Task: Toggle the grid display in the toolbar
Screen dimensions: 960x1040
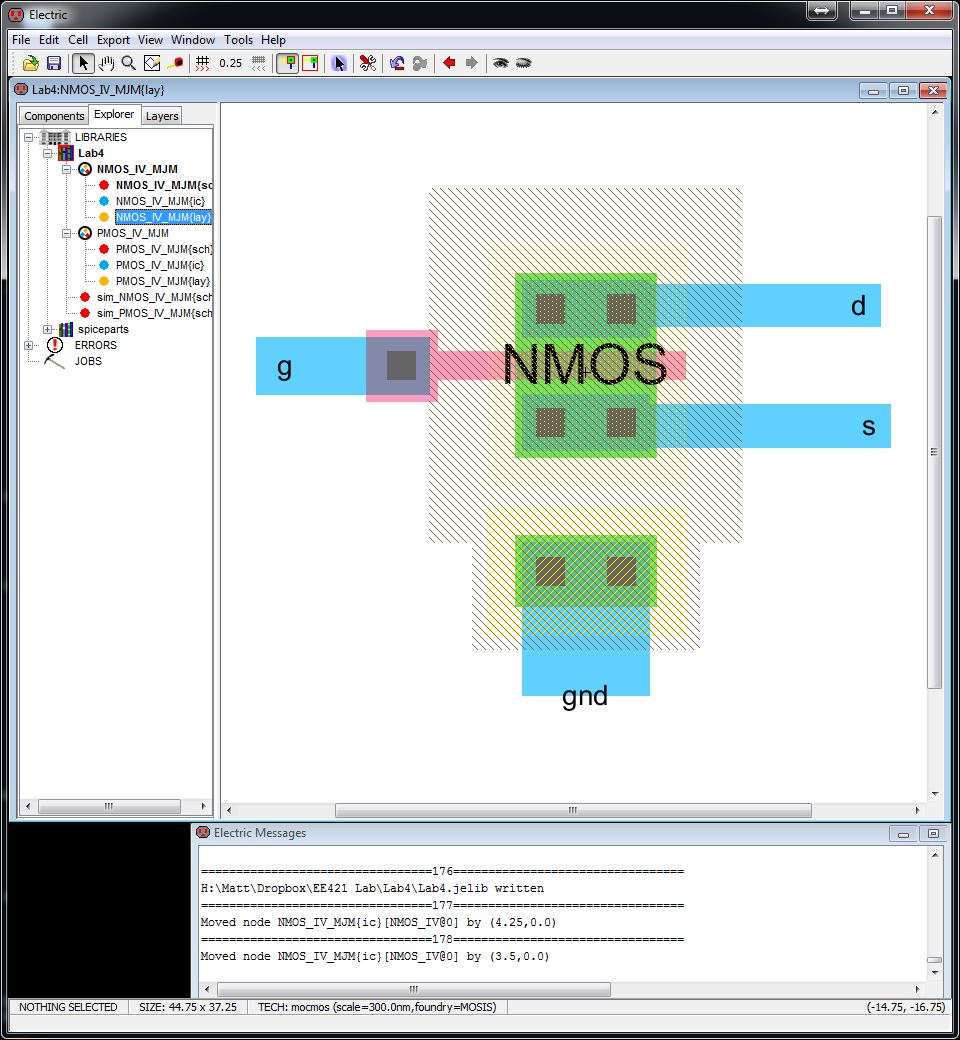Action: pos(201,62)
